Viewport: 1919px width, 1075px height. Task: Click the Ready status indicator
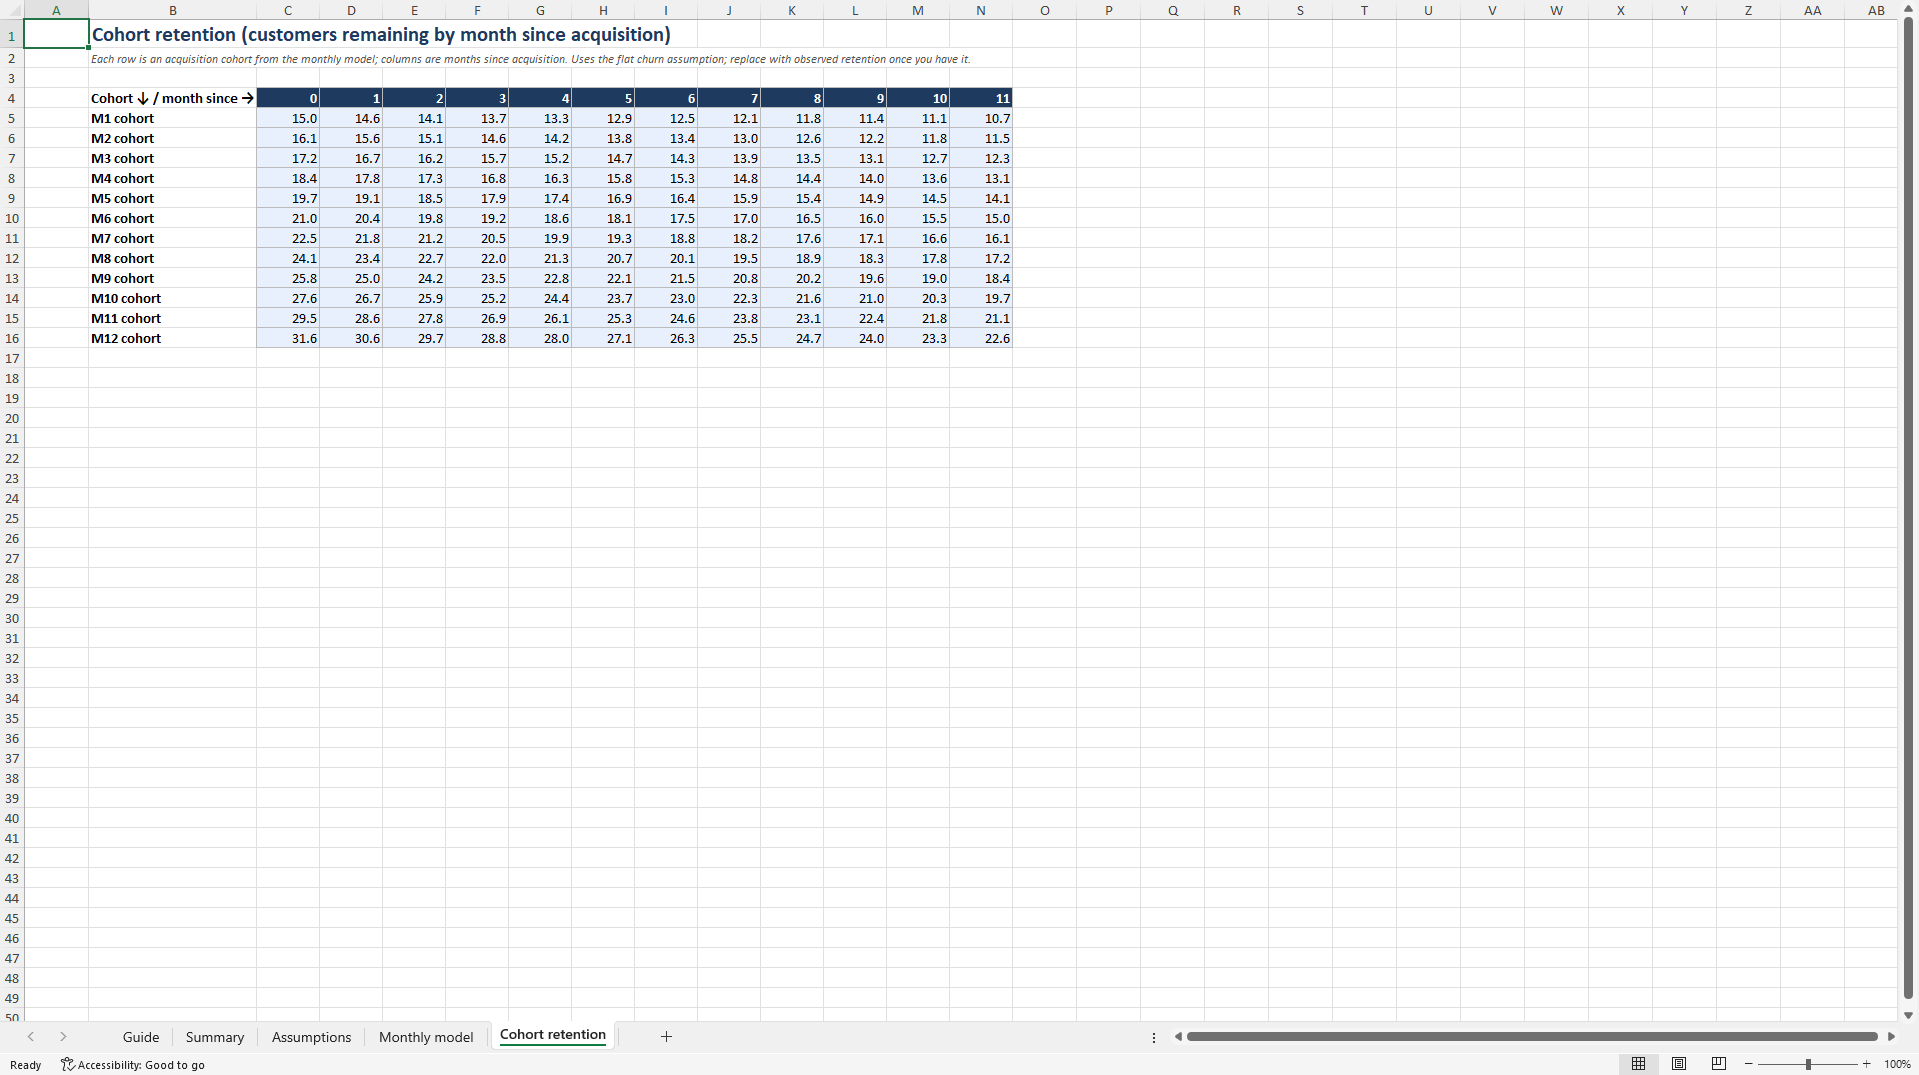[x=26, y=1065]
